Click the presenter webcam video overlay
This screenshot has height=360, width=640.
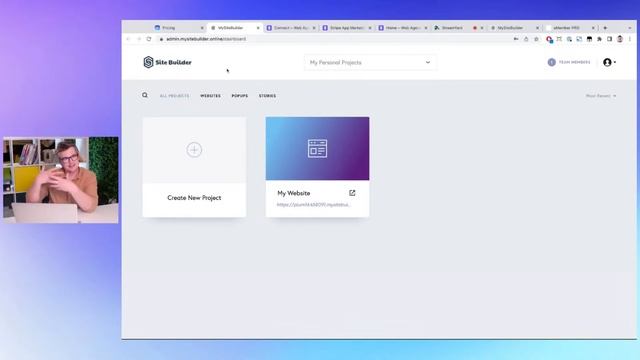[61, 180]
